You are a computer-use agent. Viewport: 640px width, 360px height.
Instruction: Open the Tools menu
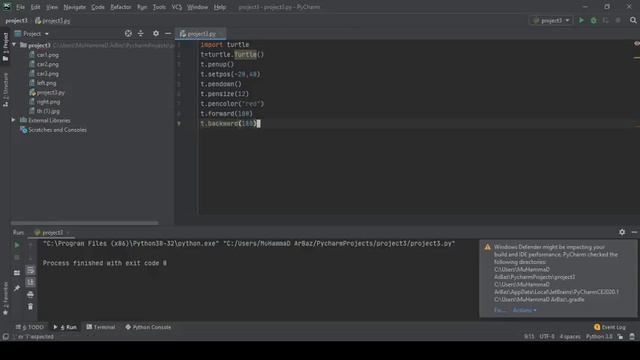click(159, 7)
